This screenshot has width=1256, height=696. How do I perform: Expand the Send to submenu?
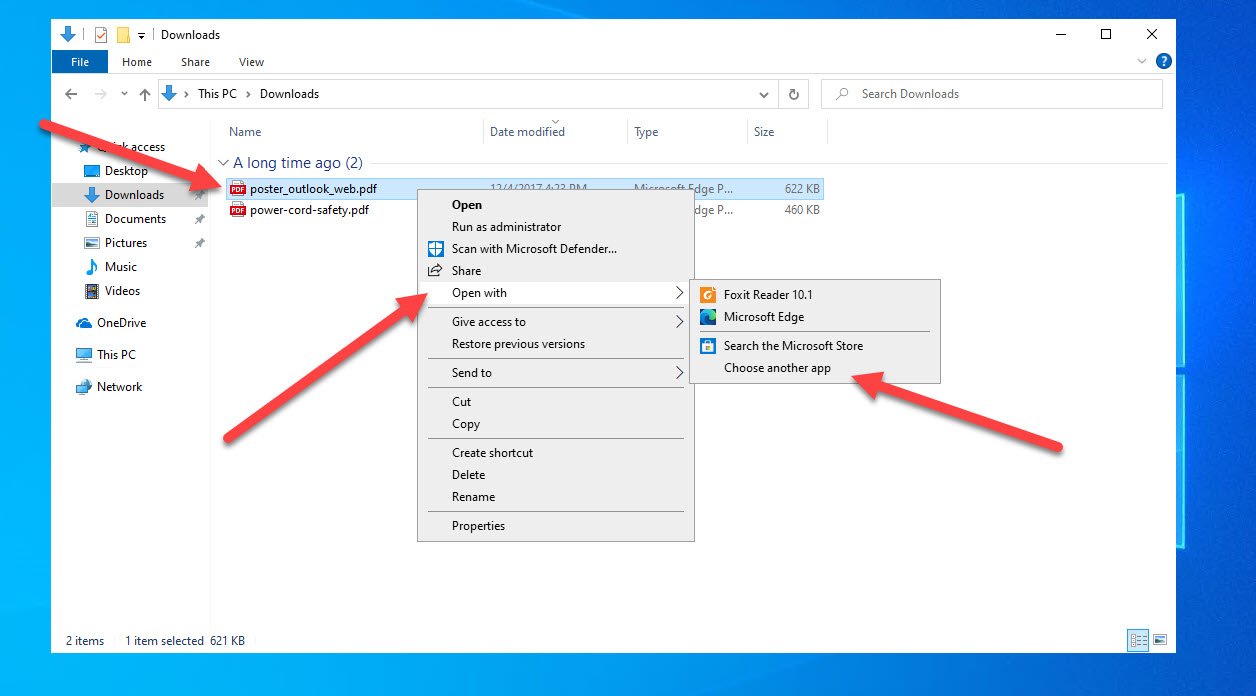pos(680,373)
